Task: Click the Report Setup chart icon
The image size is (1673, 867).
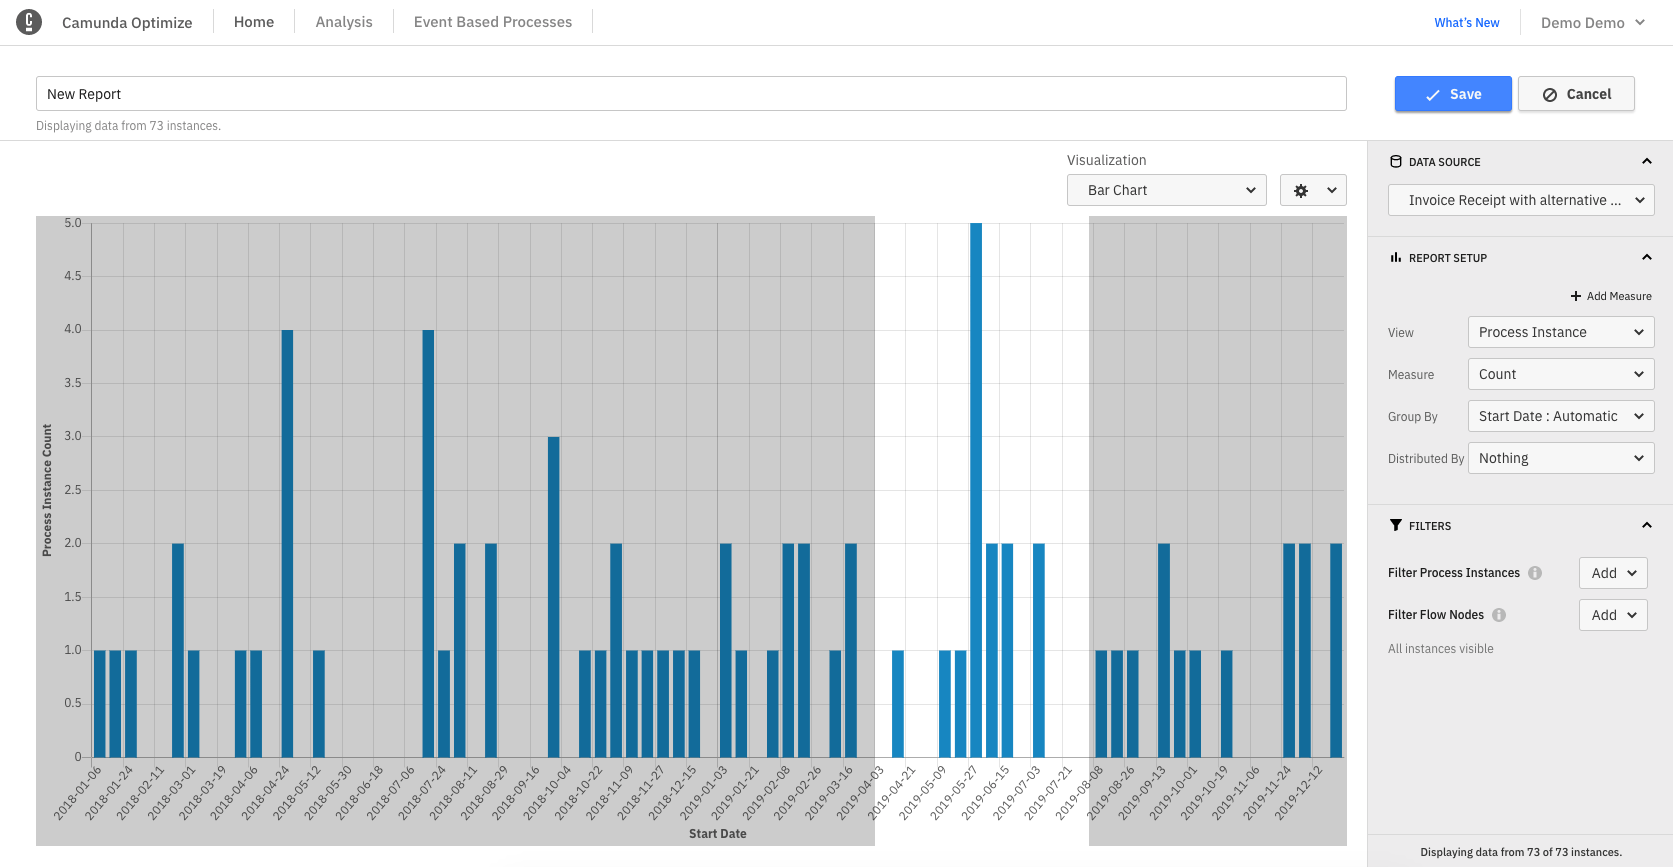Action: (1396, 258)
